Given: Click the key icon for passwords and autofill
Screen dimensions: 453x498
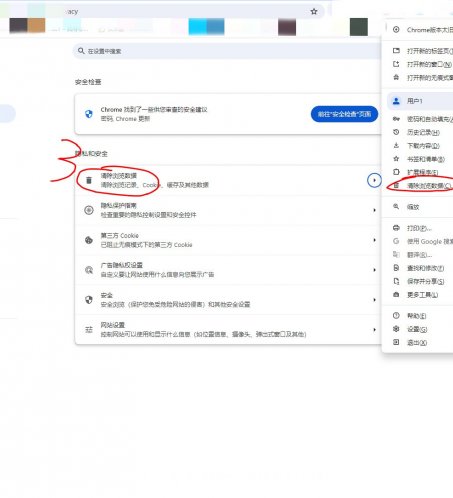Looking at the screenshot, I should 396,119.
